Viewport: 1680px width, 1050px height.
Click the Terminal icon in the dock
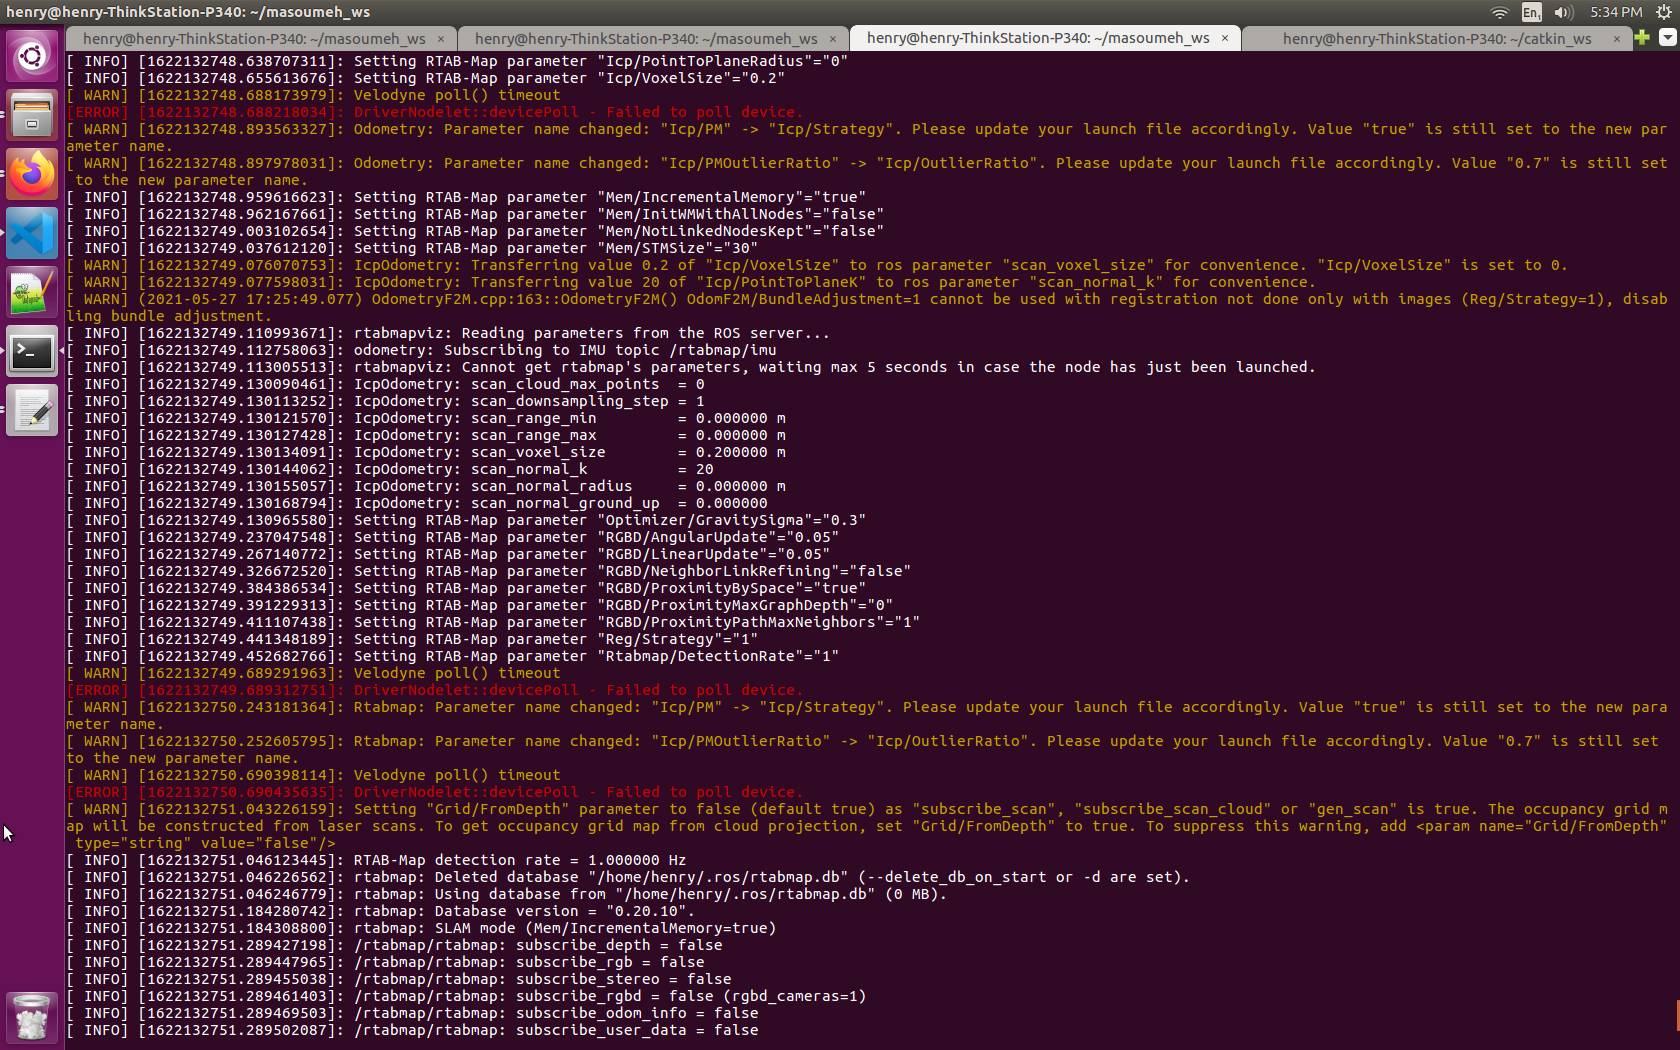(x=32, y=352)
